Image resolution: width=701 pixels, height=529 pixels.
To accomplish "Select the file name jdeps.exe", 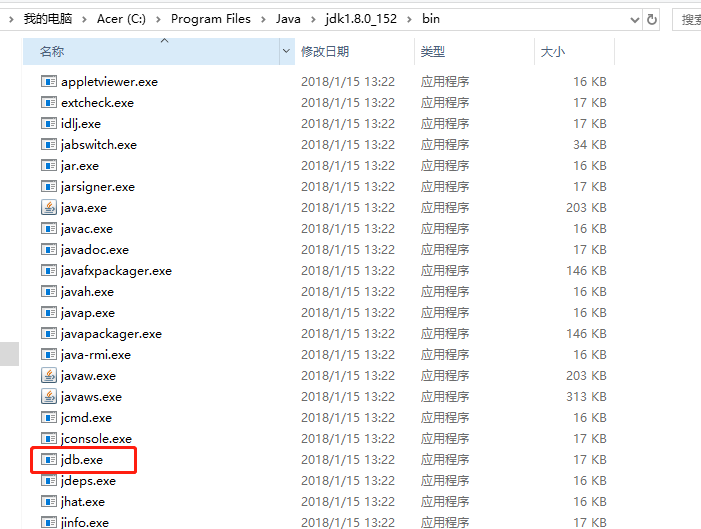I will pyautogui.click(x=89, y=481).
